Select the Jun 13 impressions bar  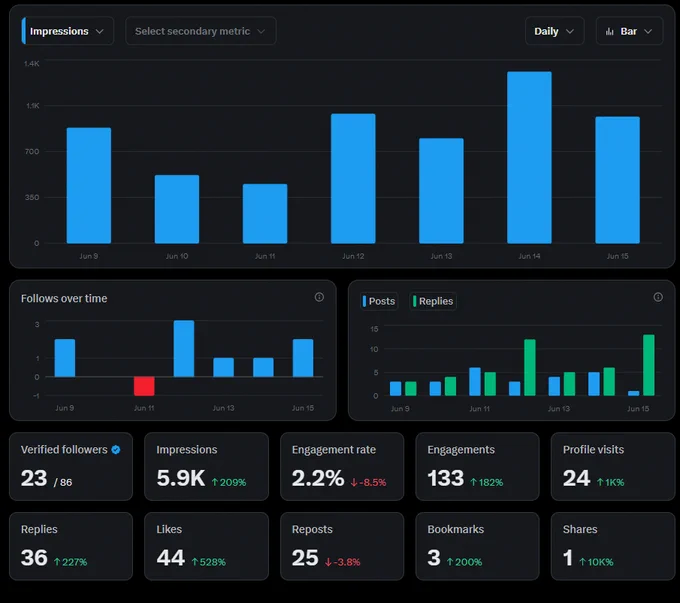(441, 191)
